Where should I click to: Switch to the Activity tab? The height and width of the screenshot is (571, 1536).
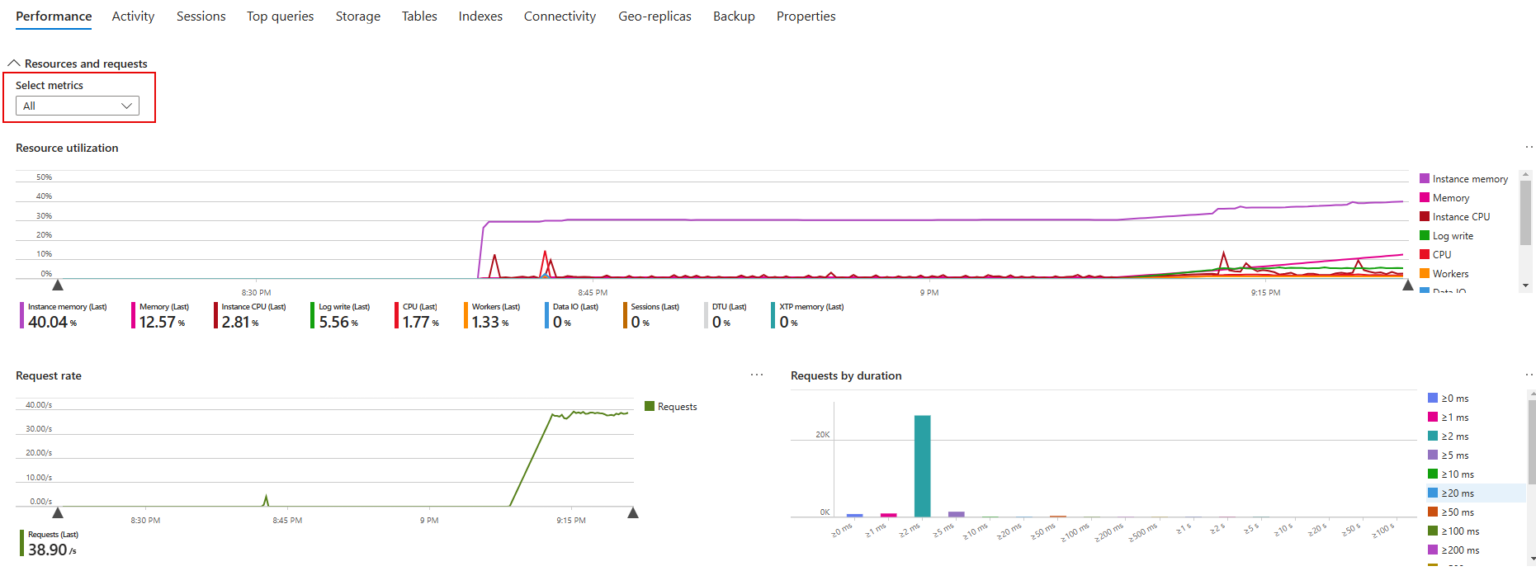133,16
